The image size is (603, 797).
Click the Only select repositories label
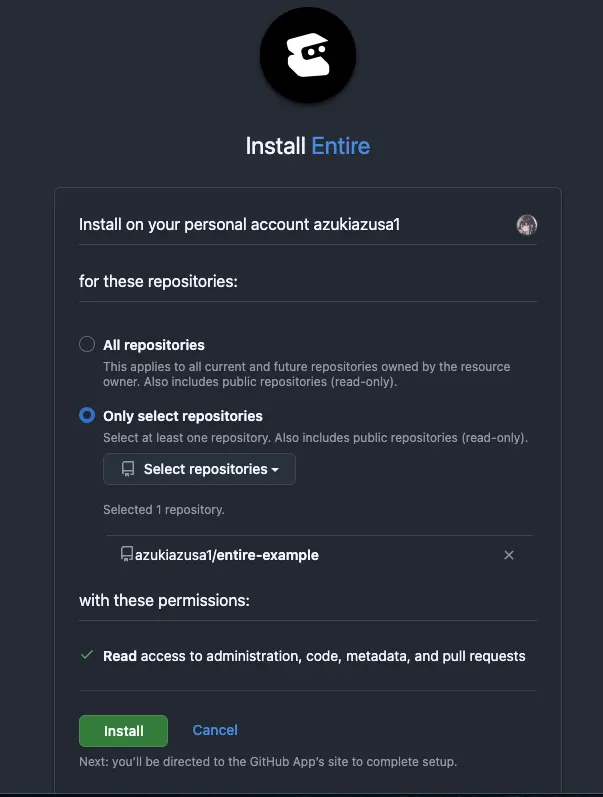point(183,416)
